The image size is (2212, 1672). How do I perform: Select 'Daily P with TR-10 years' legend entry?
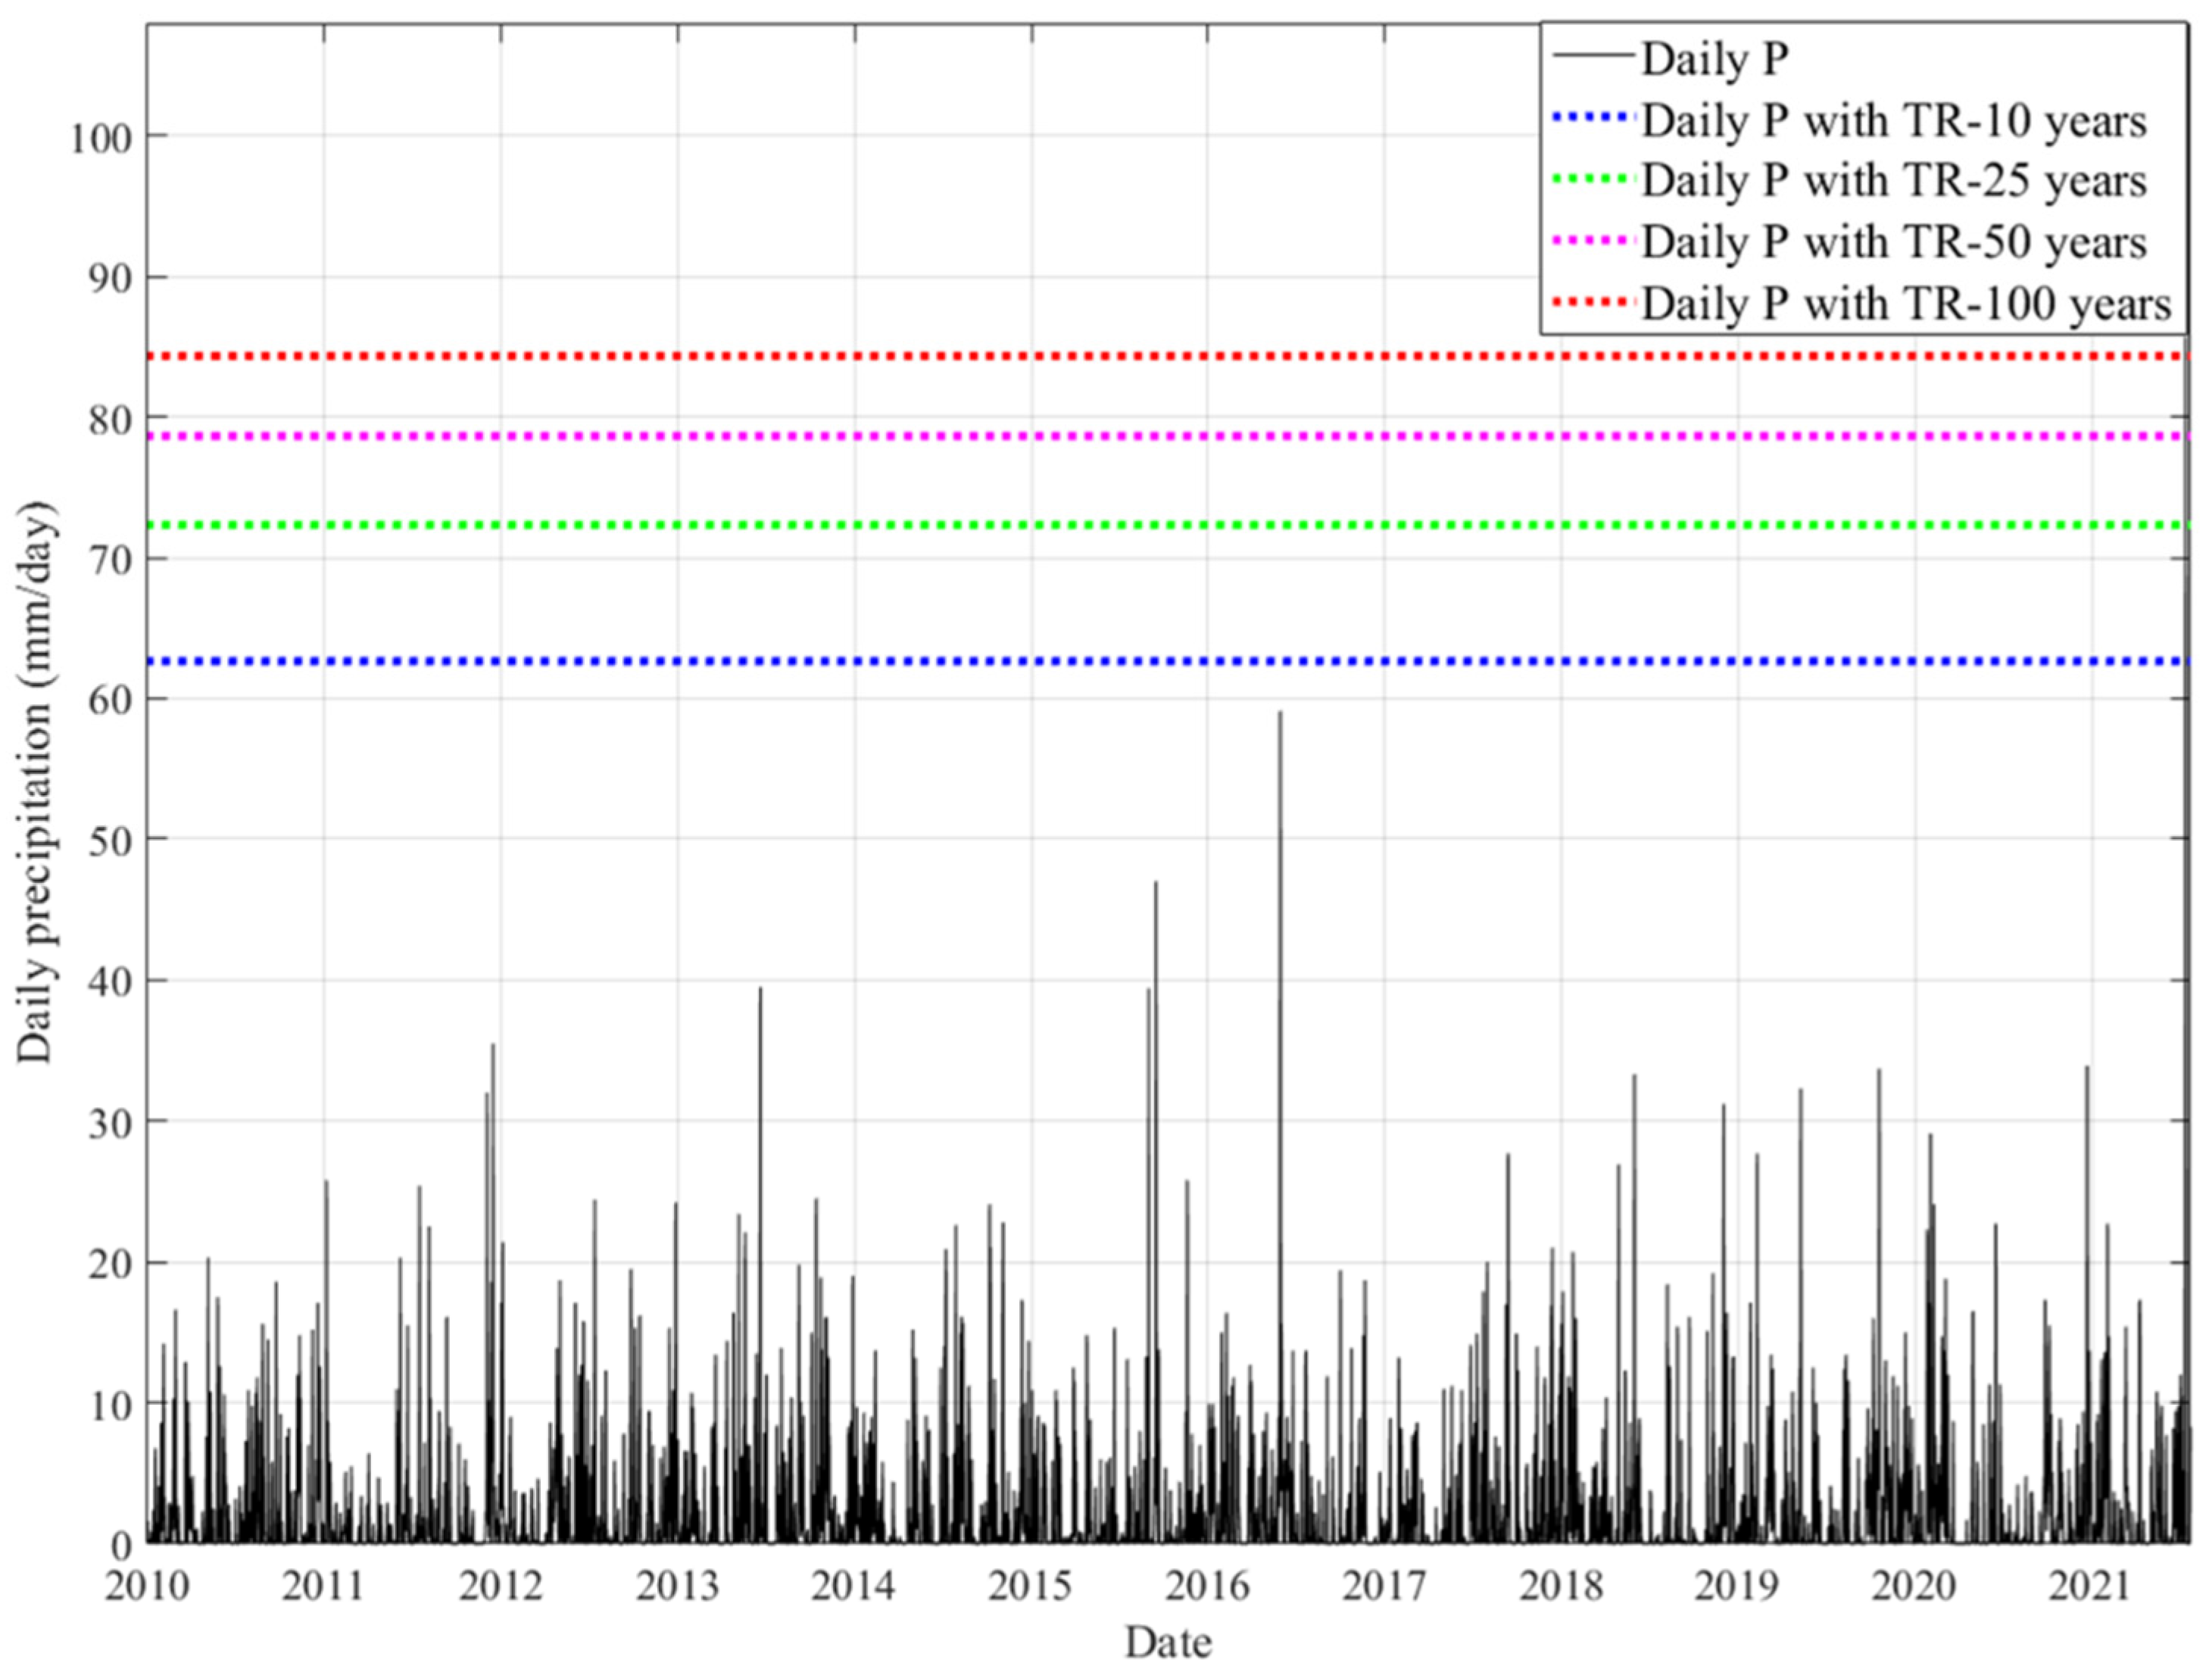[1893, 121]
